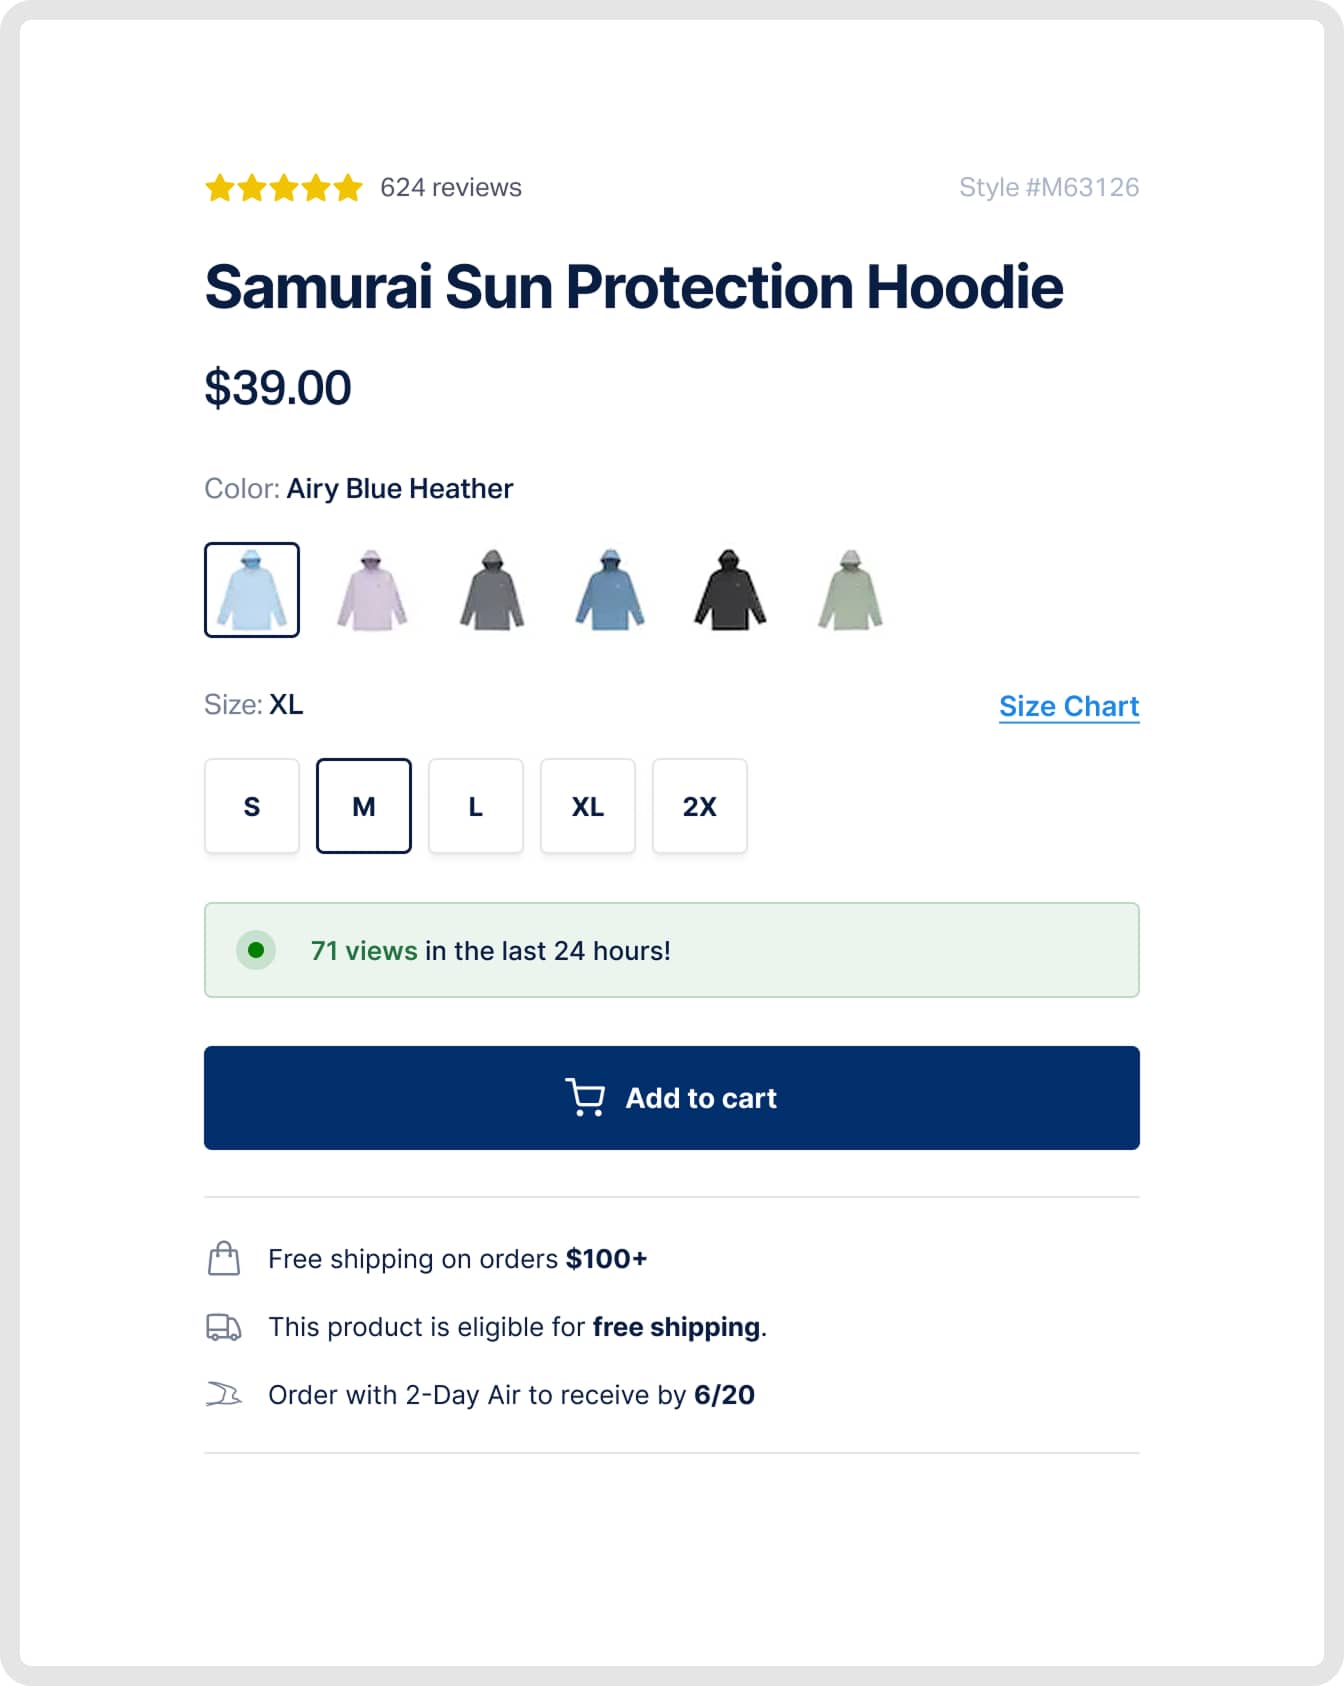Viewport: 1344px width, 1686px height.
Task: Click the first gold rating star
Action: point(222,186)
